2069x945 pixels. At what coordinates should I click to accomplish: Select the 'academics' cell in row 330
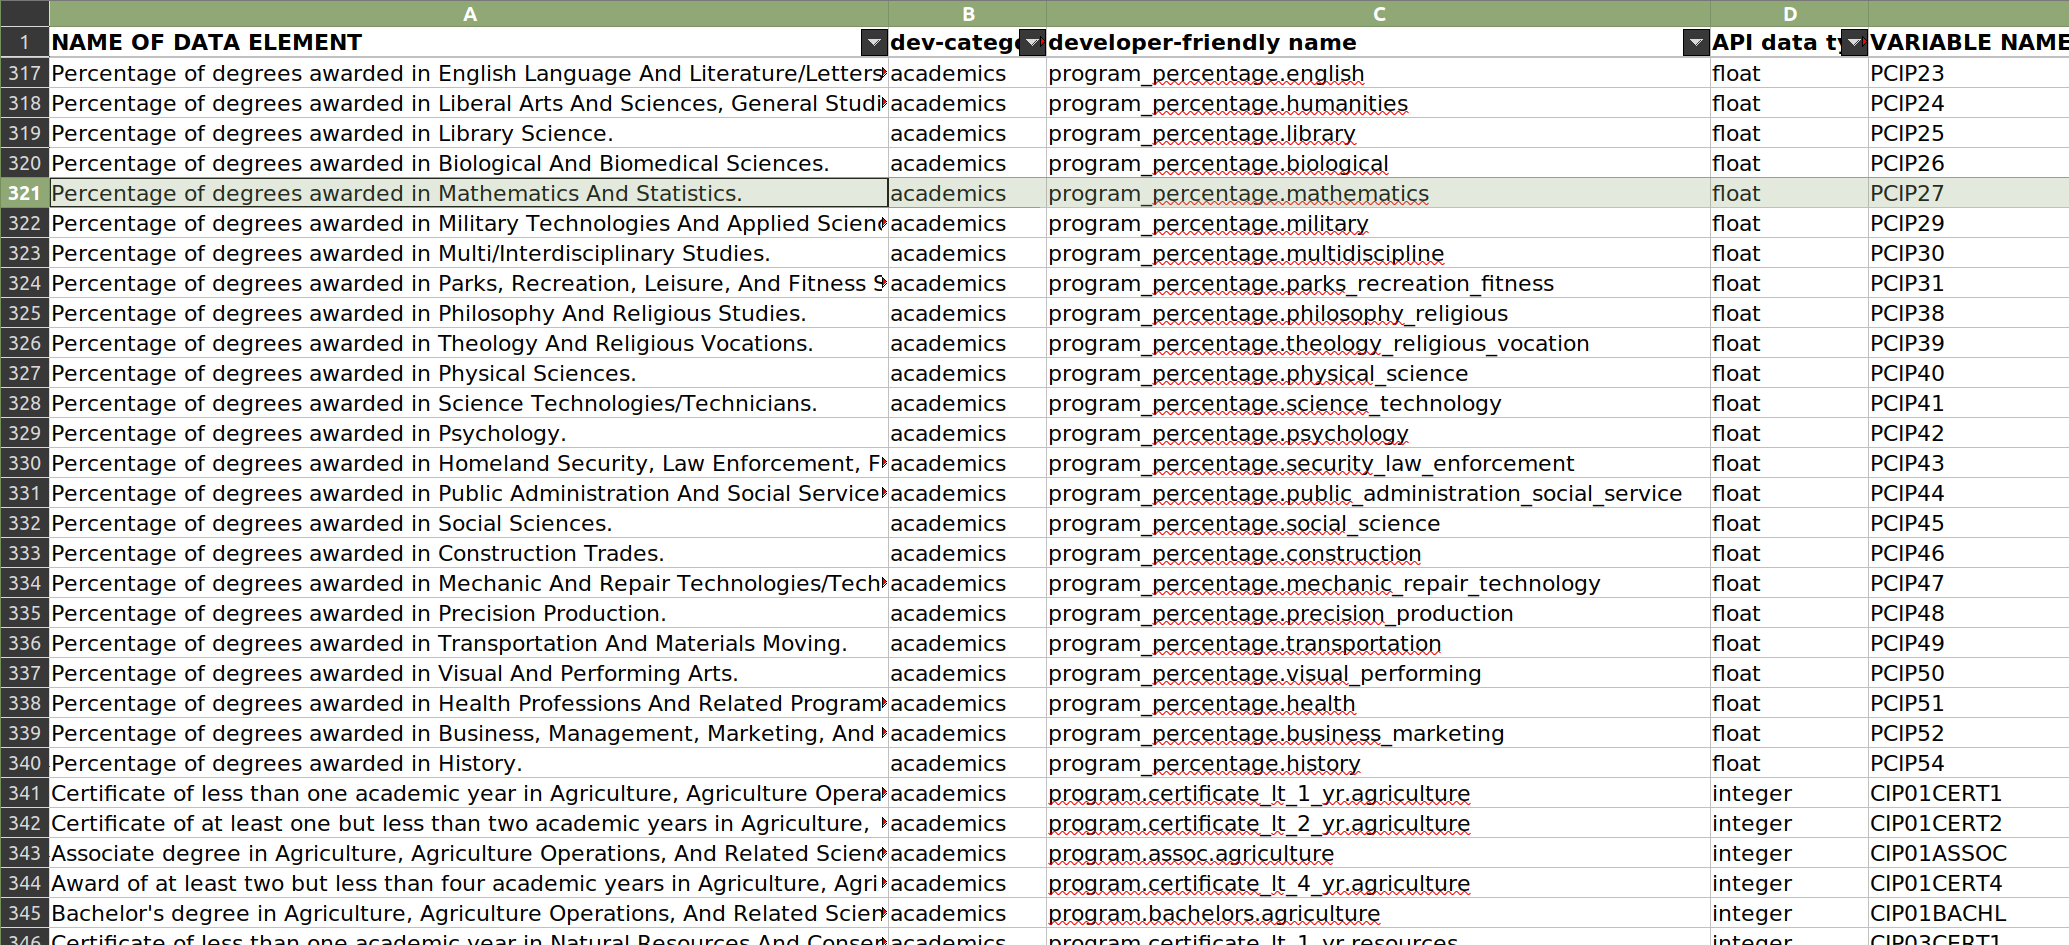pyautogui.click(x=966, y=463)
